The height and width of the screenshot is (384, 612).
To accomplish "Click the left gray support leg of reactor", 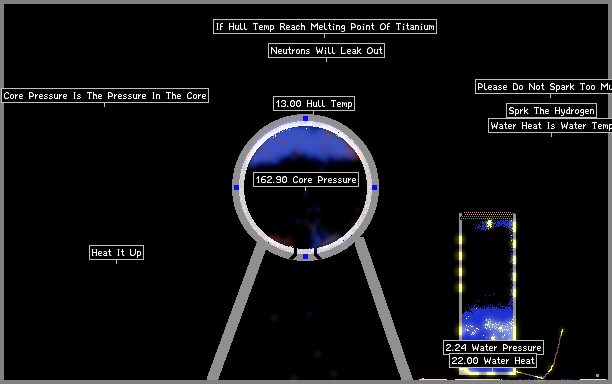I will coord(237,310).
